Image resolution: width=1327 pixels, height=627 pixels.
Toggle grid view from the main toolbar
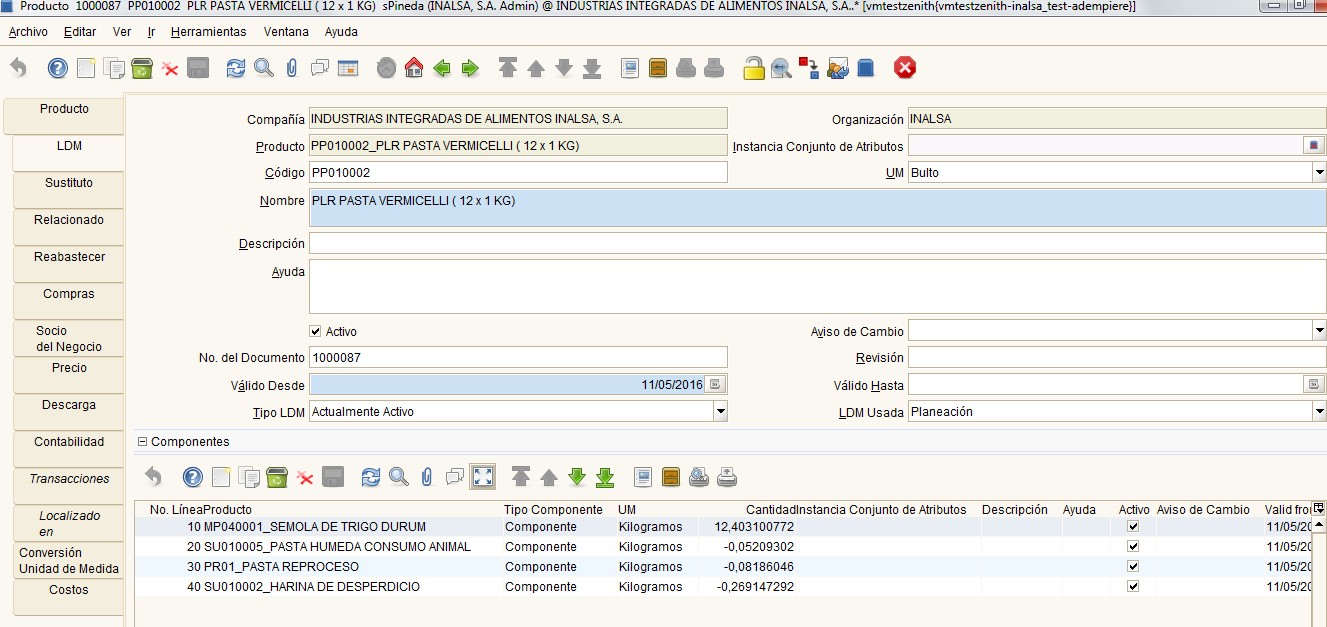[x=347, y=68]
